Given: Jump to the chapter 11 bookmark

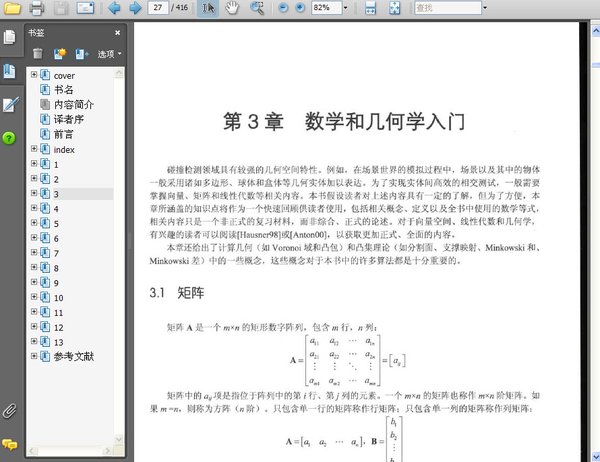Looking at the screenshot, I should (x=59, y=313).
